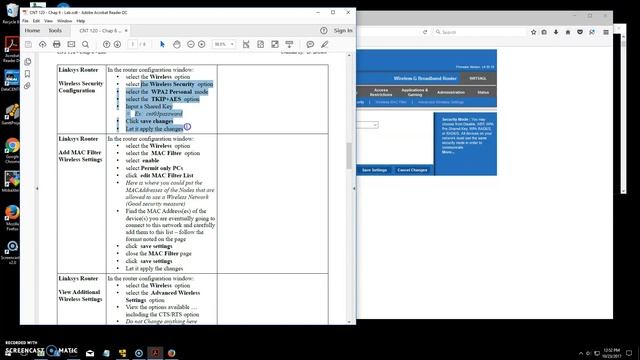Open the notification center in system tray
Viewport: 640px width, 360px height.
[x=629, y=353]
